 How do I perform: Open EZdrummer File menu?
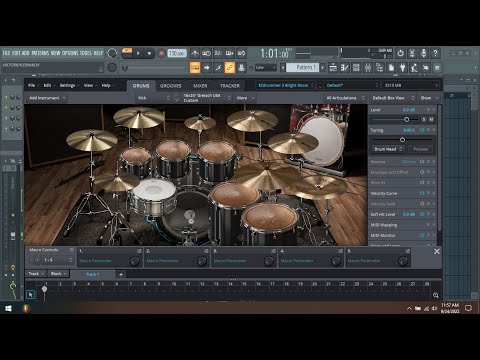pyautogui.click(x=33, y=85)
